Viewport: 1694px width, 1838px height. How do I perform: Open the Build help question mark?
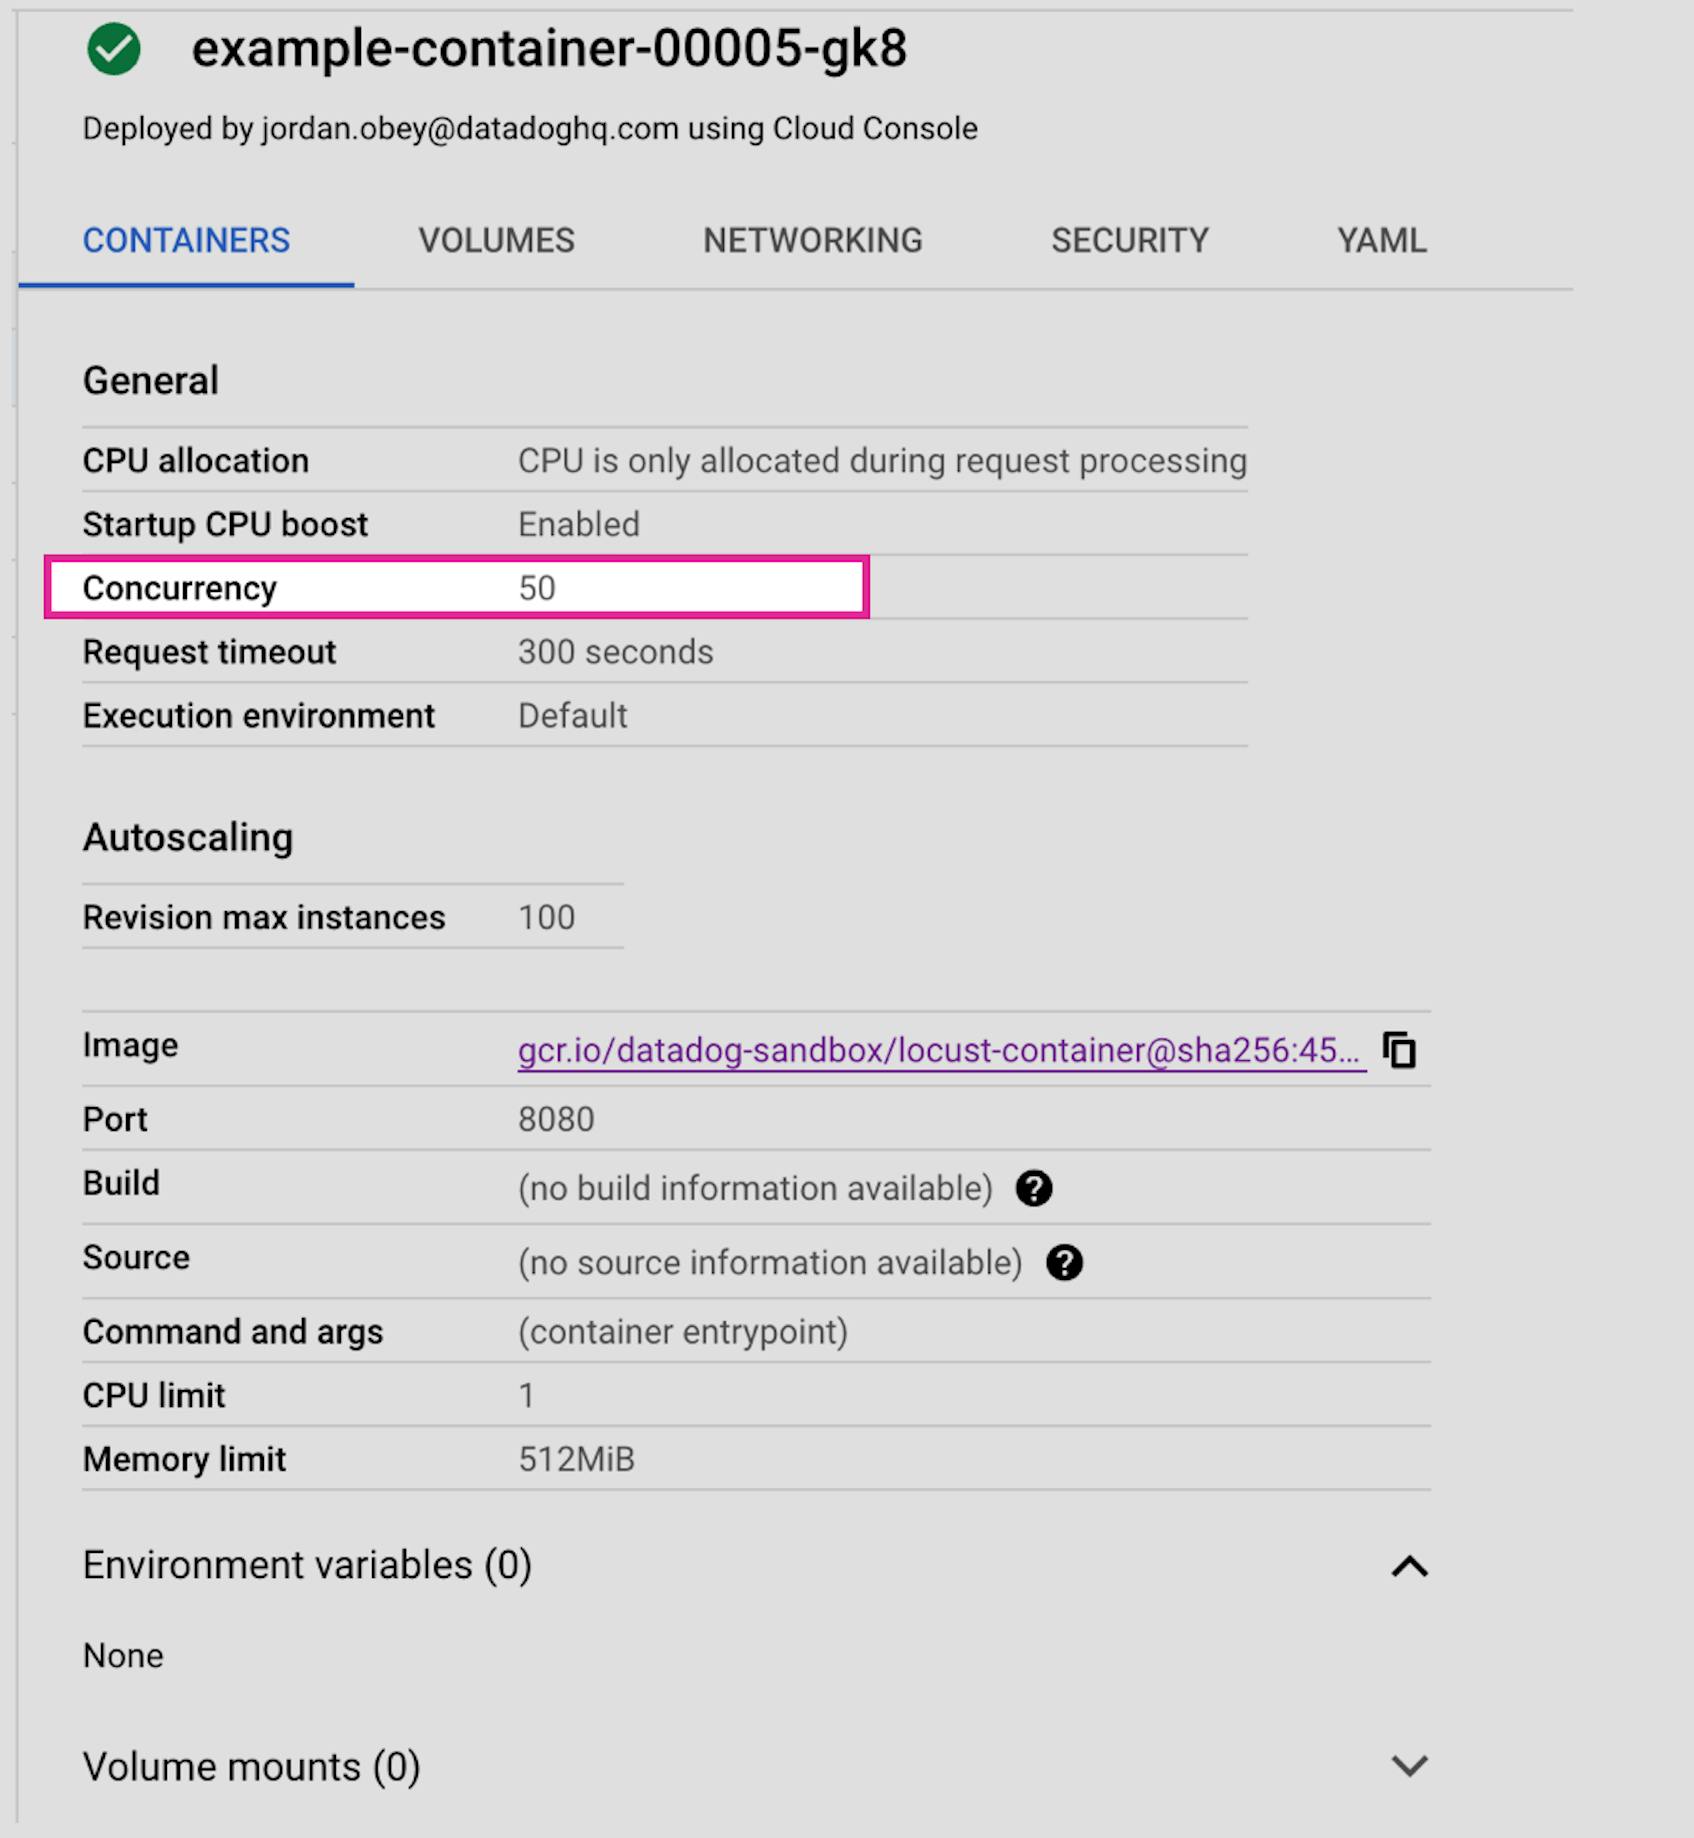[x=1036, y=1188]
